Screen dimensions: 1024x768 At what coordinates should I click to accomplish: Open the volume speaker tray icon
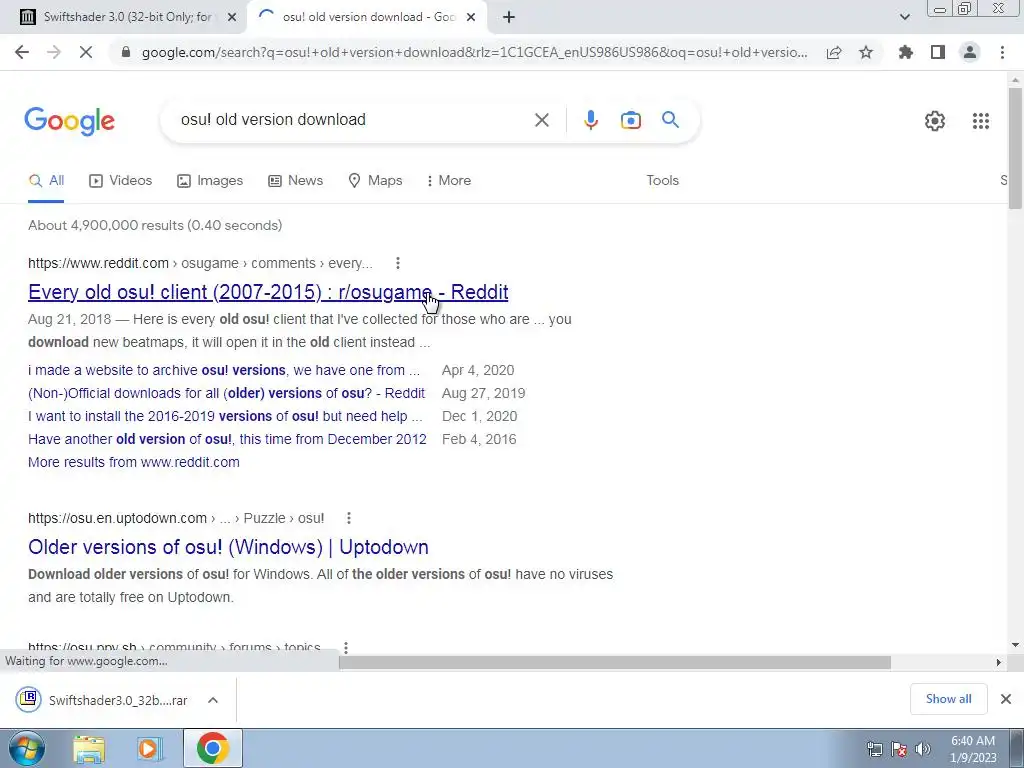coord(923,749)
